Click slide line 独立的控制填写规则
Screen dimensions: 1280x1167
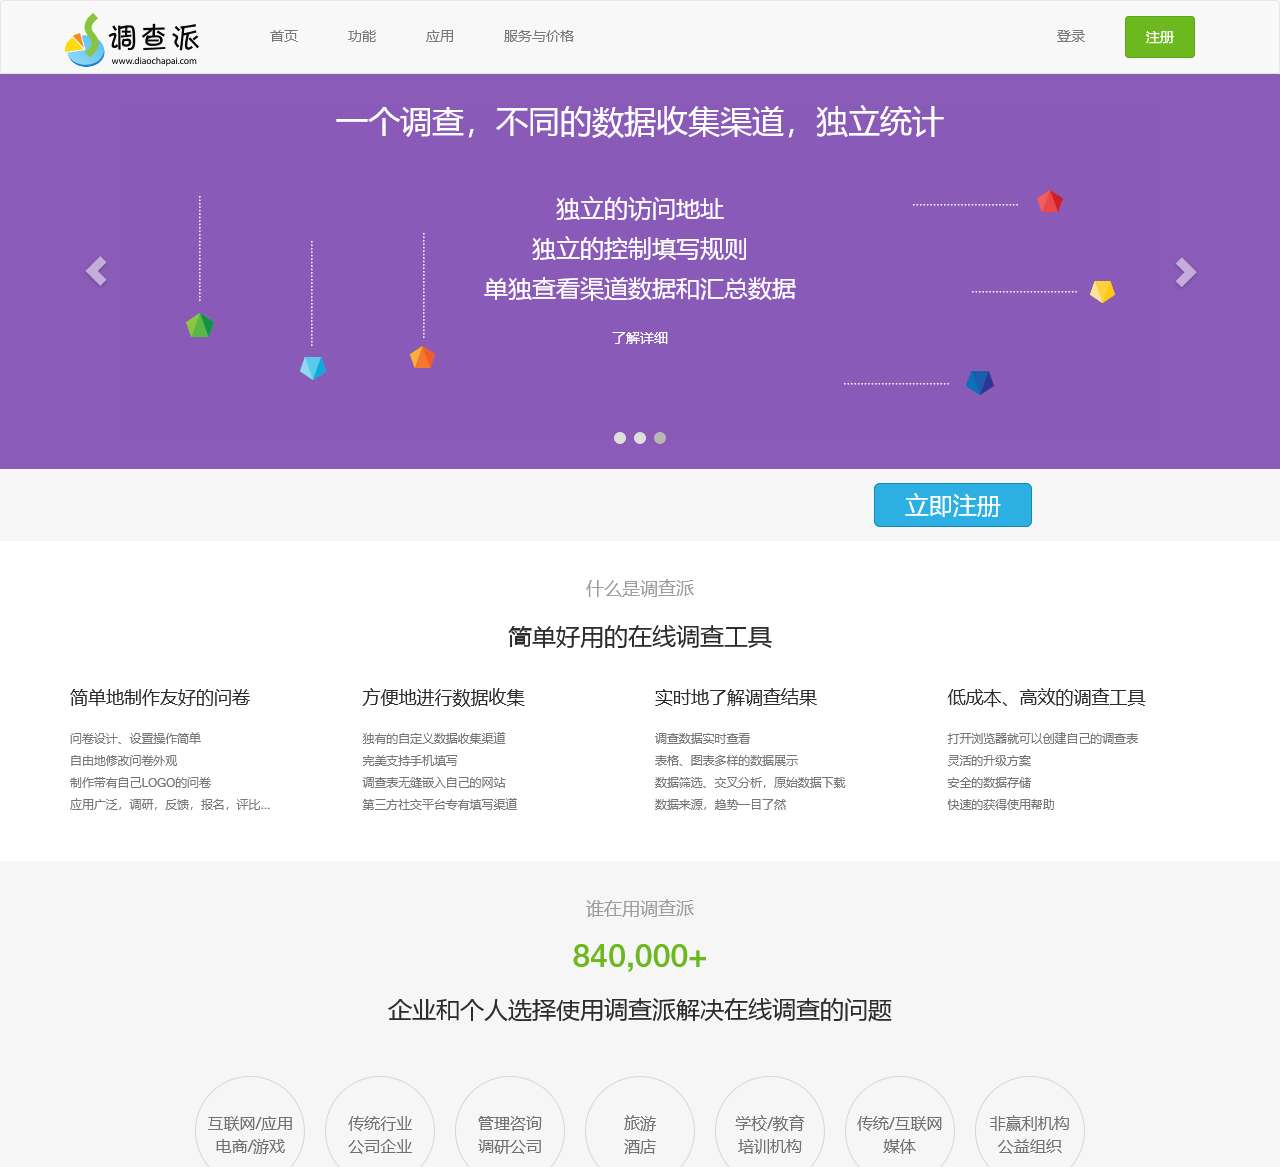[x=640, y=249]
